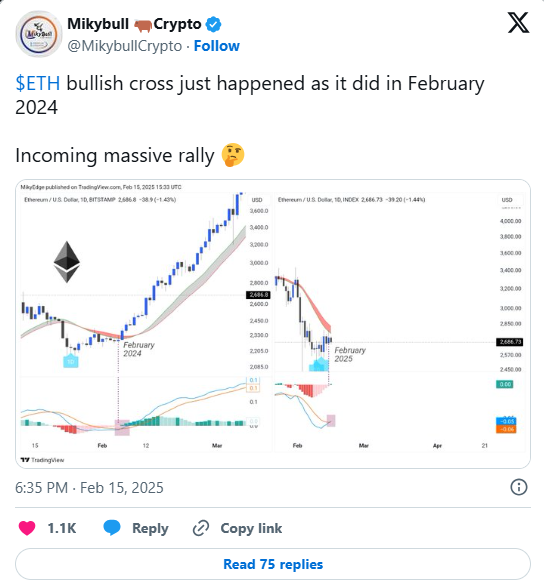Click the Read 75 replies button
Screen dimensions: 544x588
point(273,564)
